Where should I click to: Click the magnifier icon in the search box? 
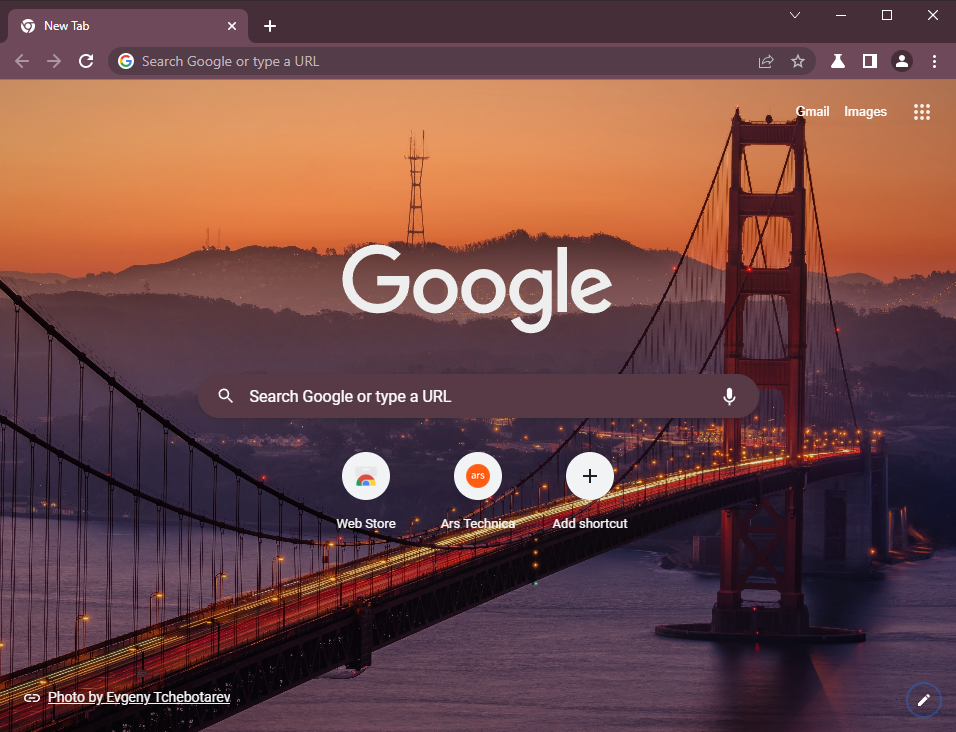pyautogui.click(x=225, y=396)
